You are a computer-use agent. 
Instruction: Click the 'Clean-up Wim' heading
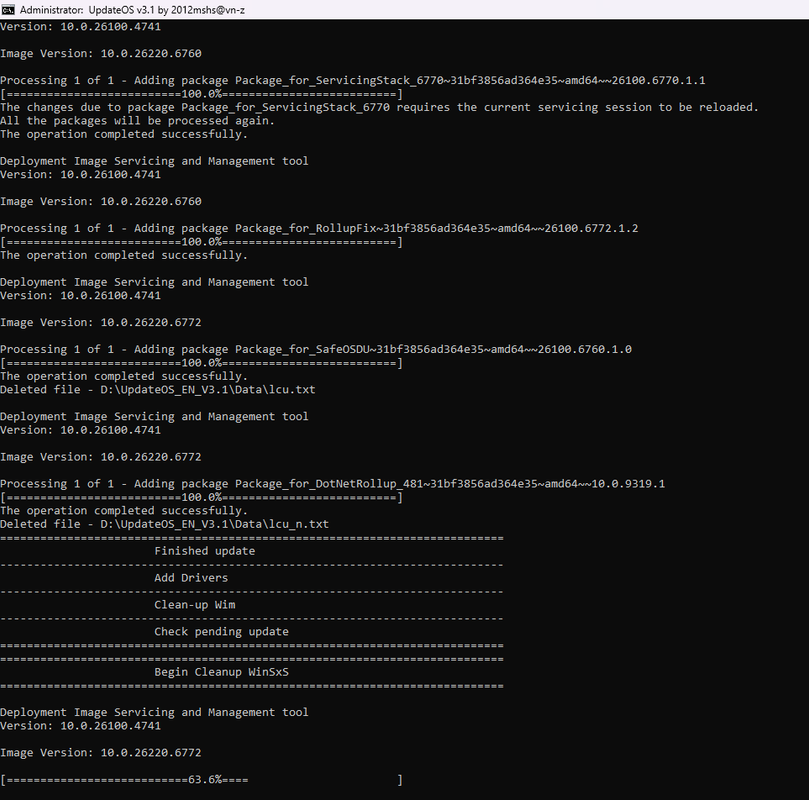pos(195,605)
